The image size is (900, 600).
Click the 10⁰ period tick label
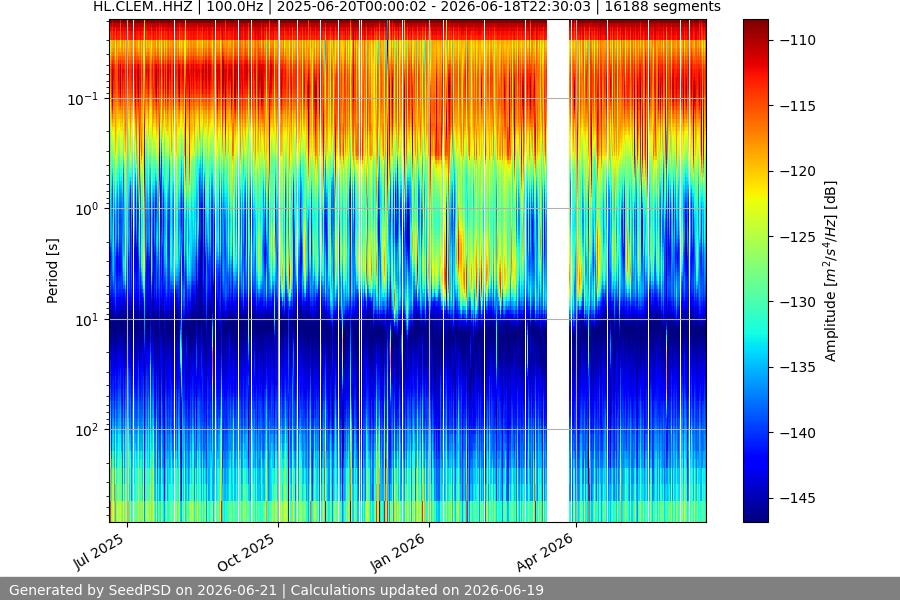click(x=87, y=209)
